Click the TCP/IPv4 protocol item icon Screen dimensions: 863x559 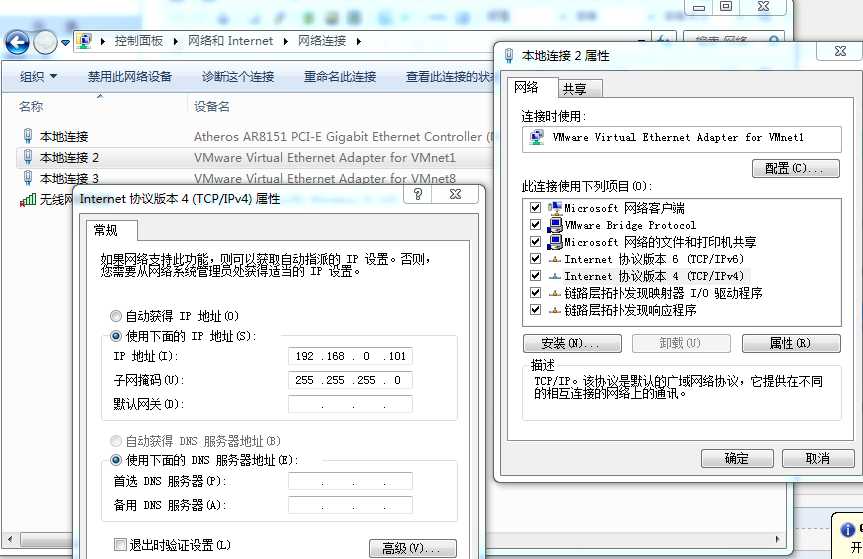555,276
